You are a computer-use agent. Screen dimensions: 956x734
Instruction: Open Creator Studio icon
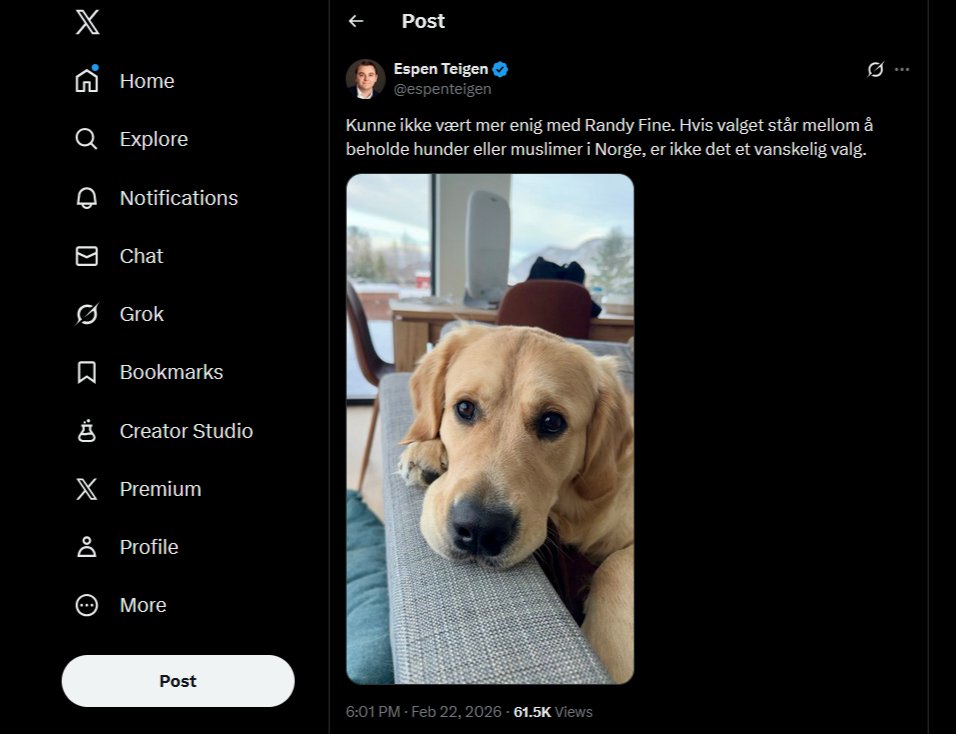pyautogui.click(x=87, y=431)
